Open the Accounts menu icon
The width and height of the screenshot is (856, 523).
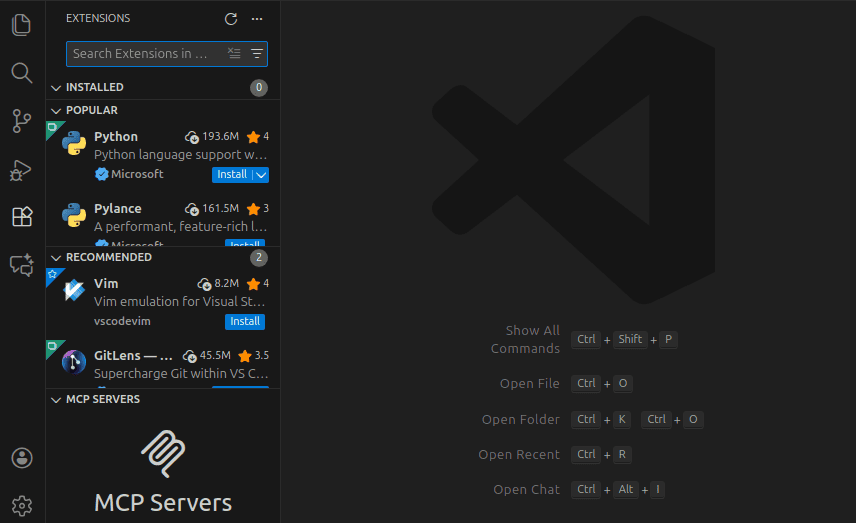(x=22, y=458)
